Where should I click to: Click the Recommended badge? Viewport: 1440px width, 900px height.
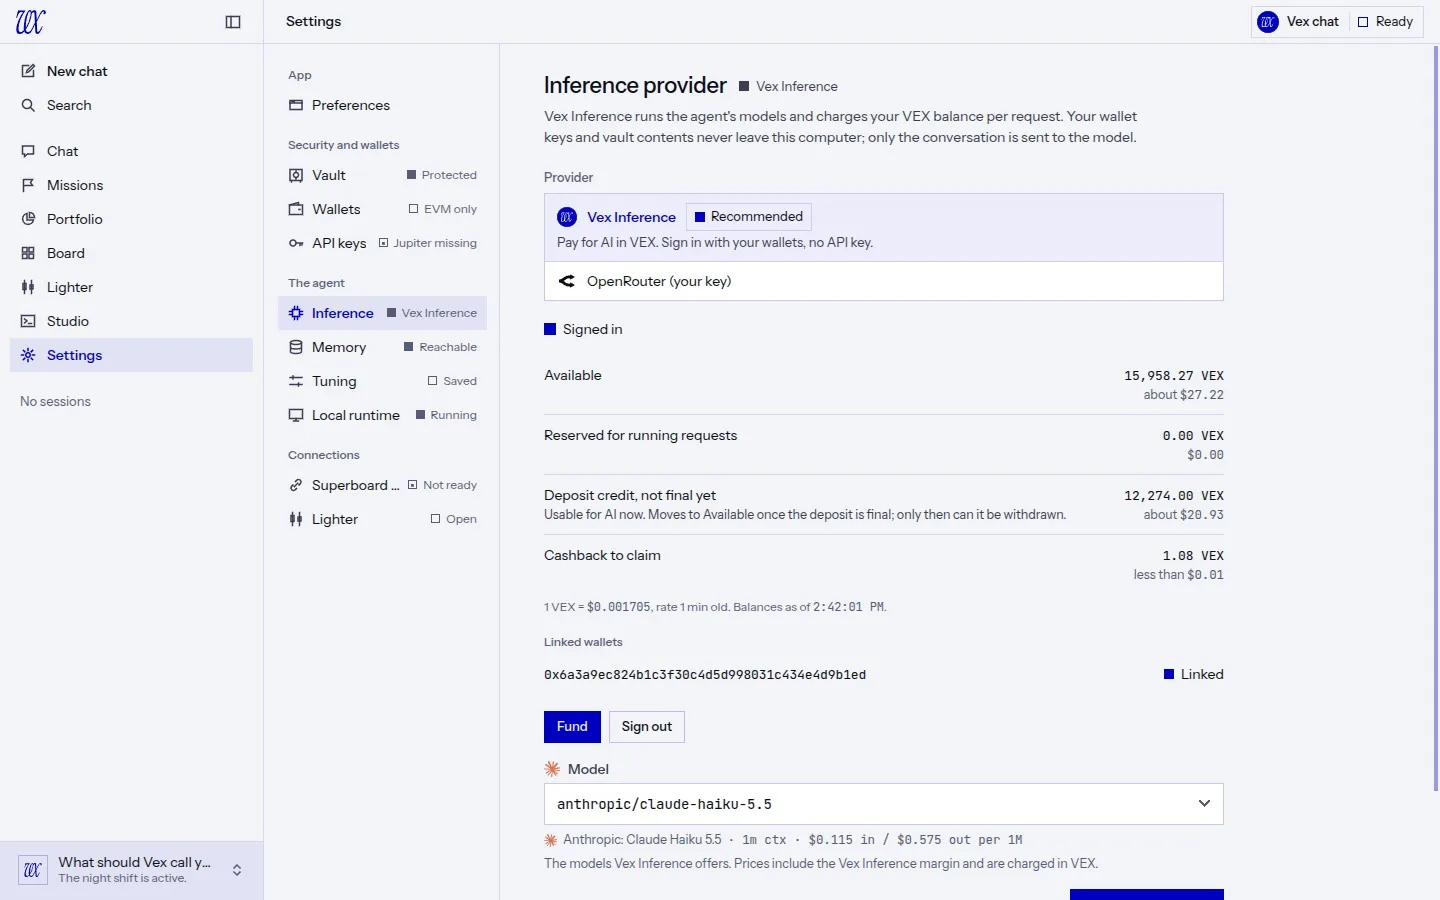(749, 217)
